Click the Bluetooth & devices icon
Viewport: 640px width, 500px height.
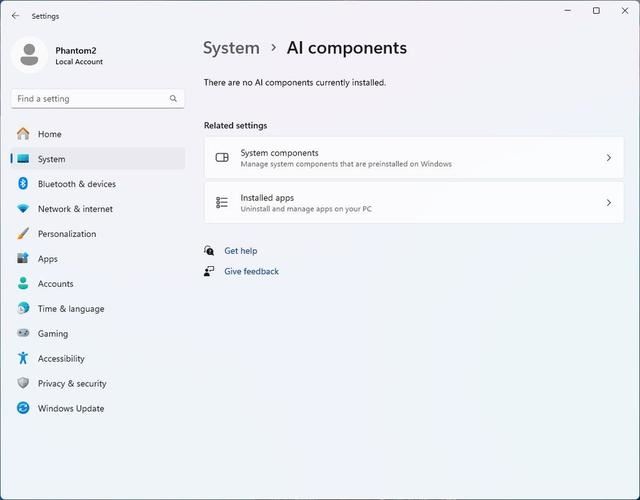pyautogui.click(x=23, y=184)
